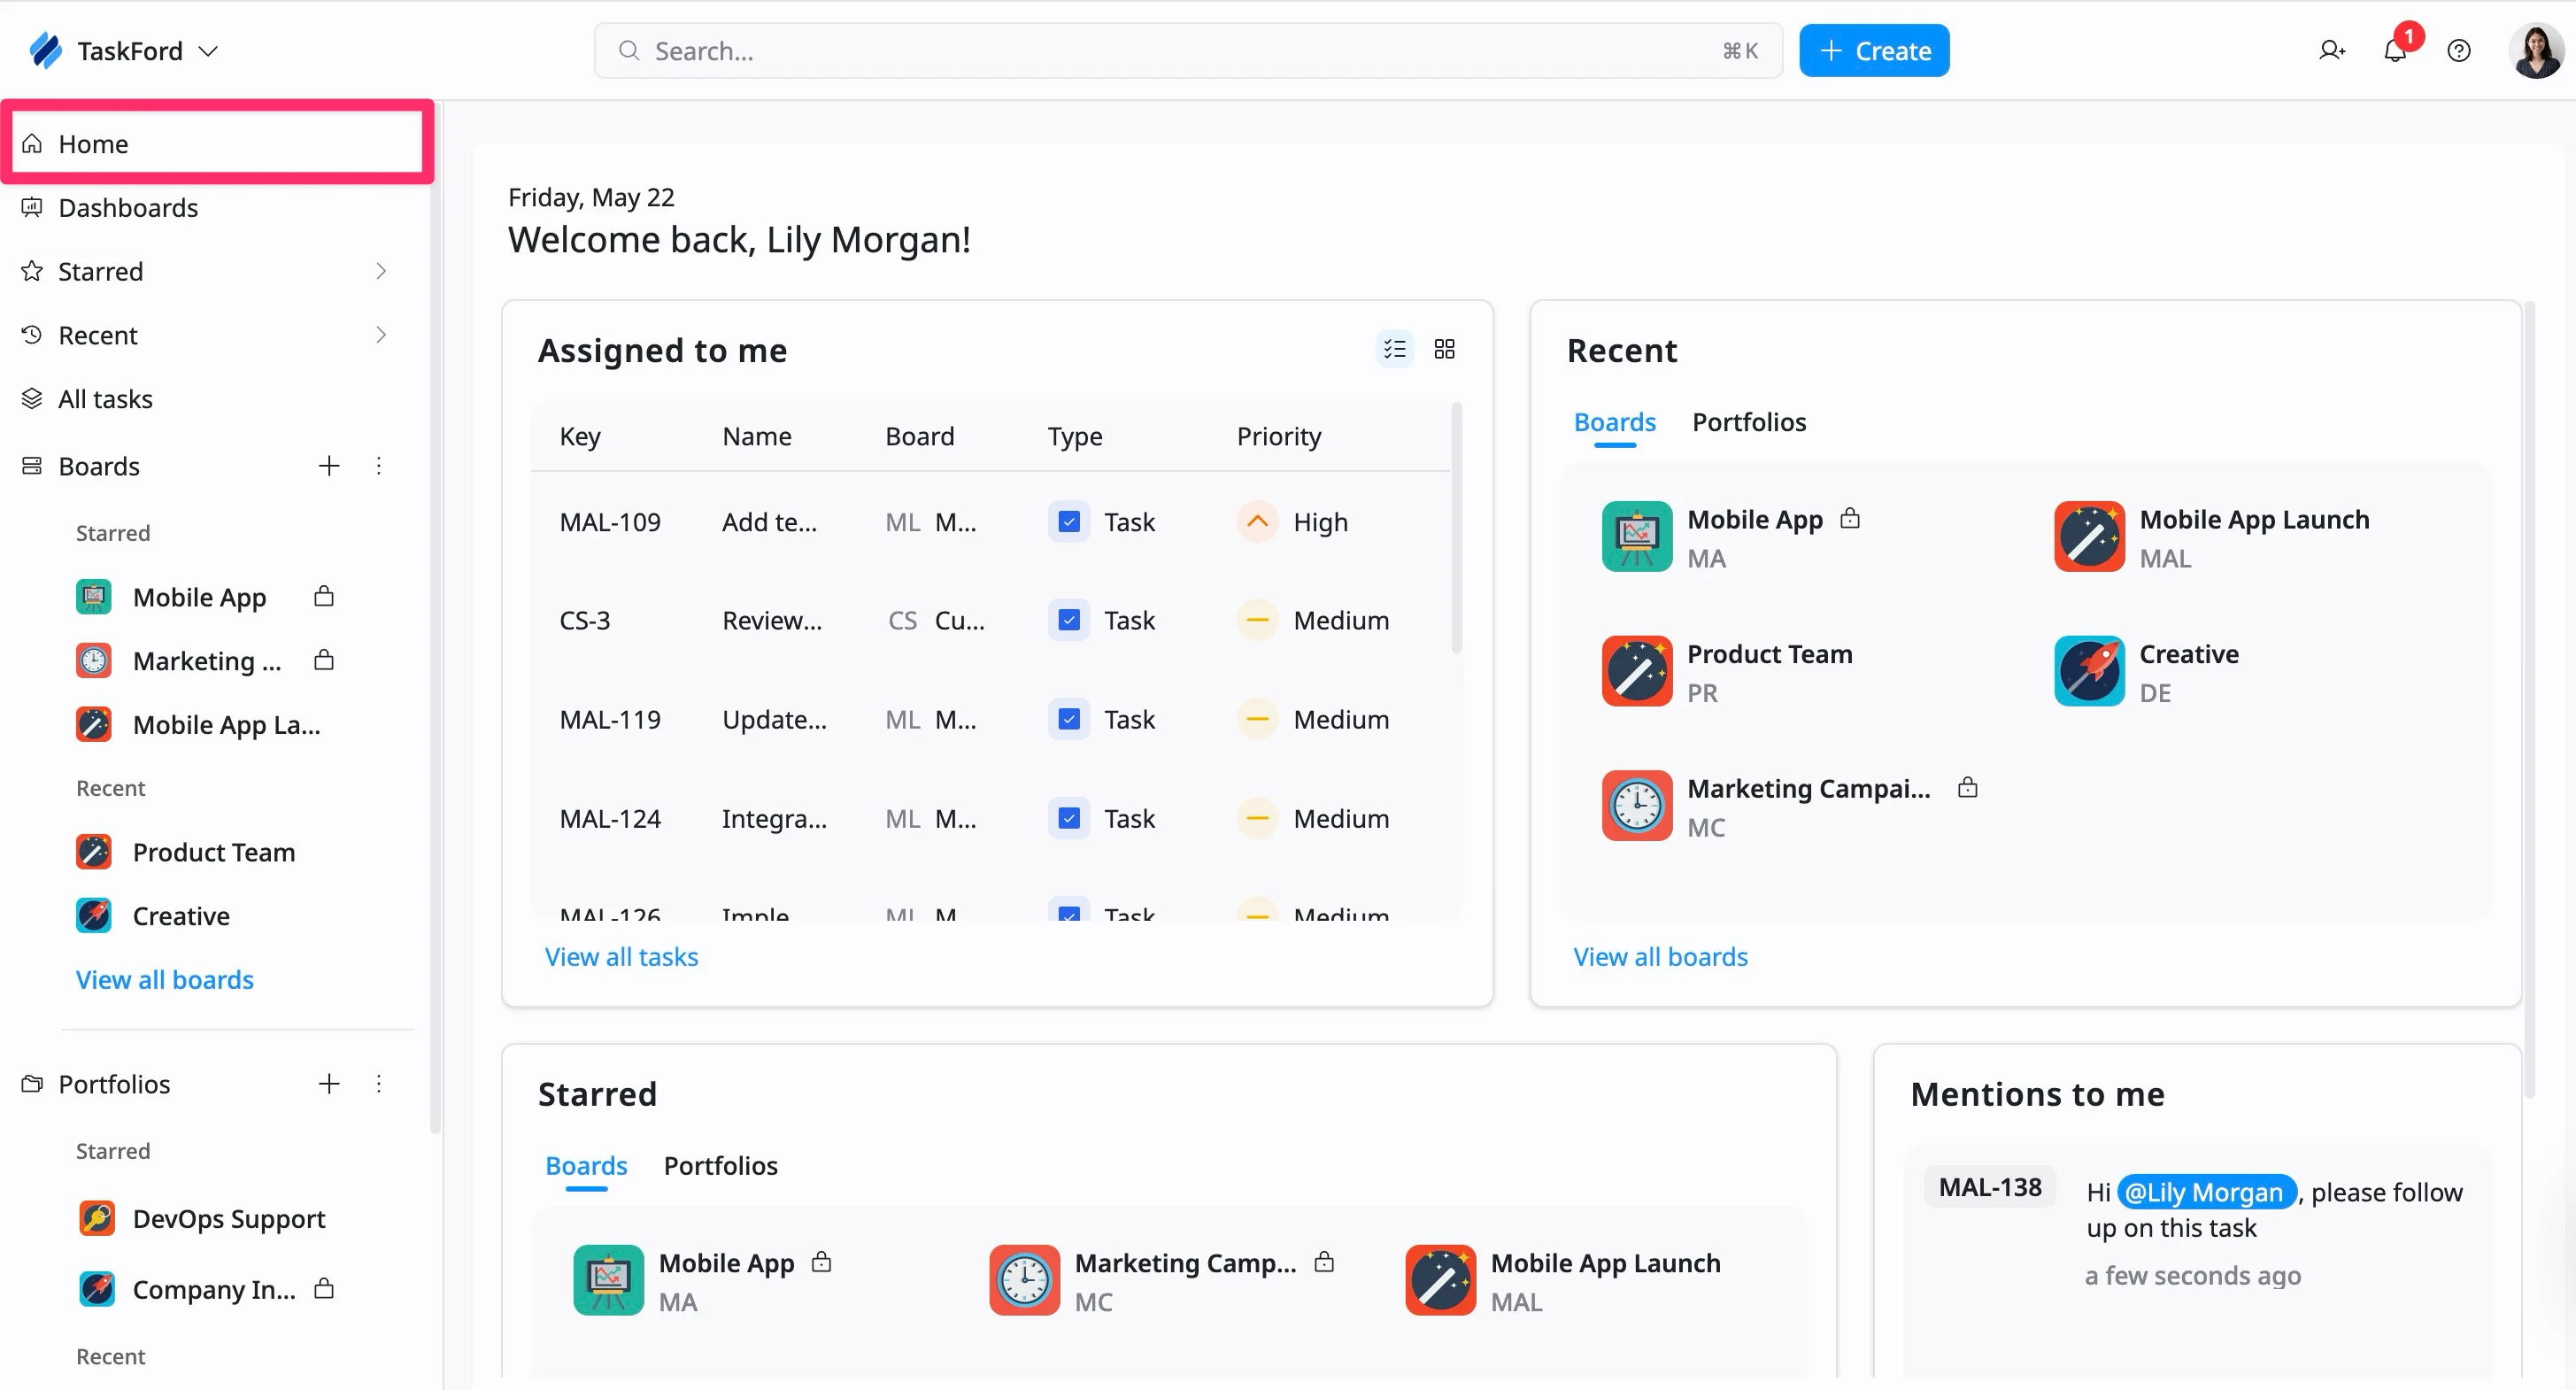Open Boards section more options menu
Image resolution: width=2576 pixels, height=1390 pixels.
coord(378,465)
